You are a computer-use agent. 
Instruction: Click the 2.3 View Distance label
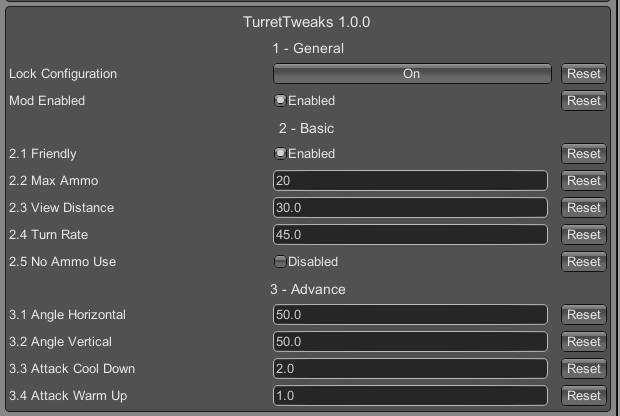tap(61, 208)
